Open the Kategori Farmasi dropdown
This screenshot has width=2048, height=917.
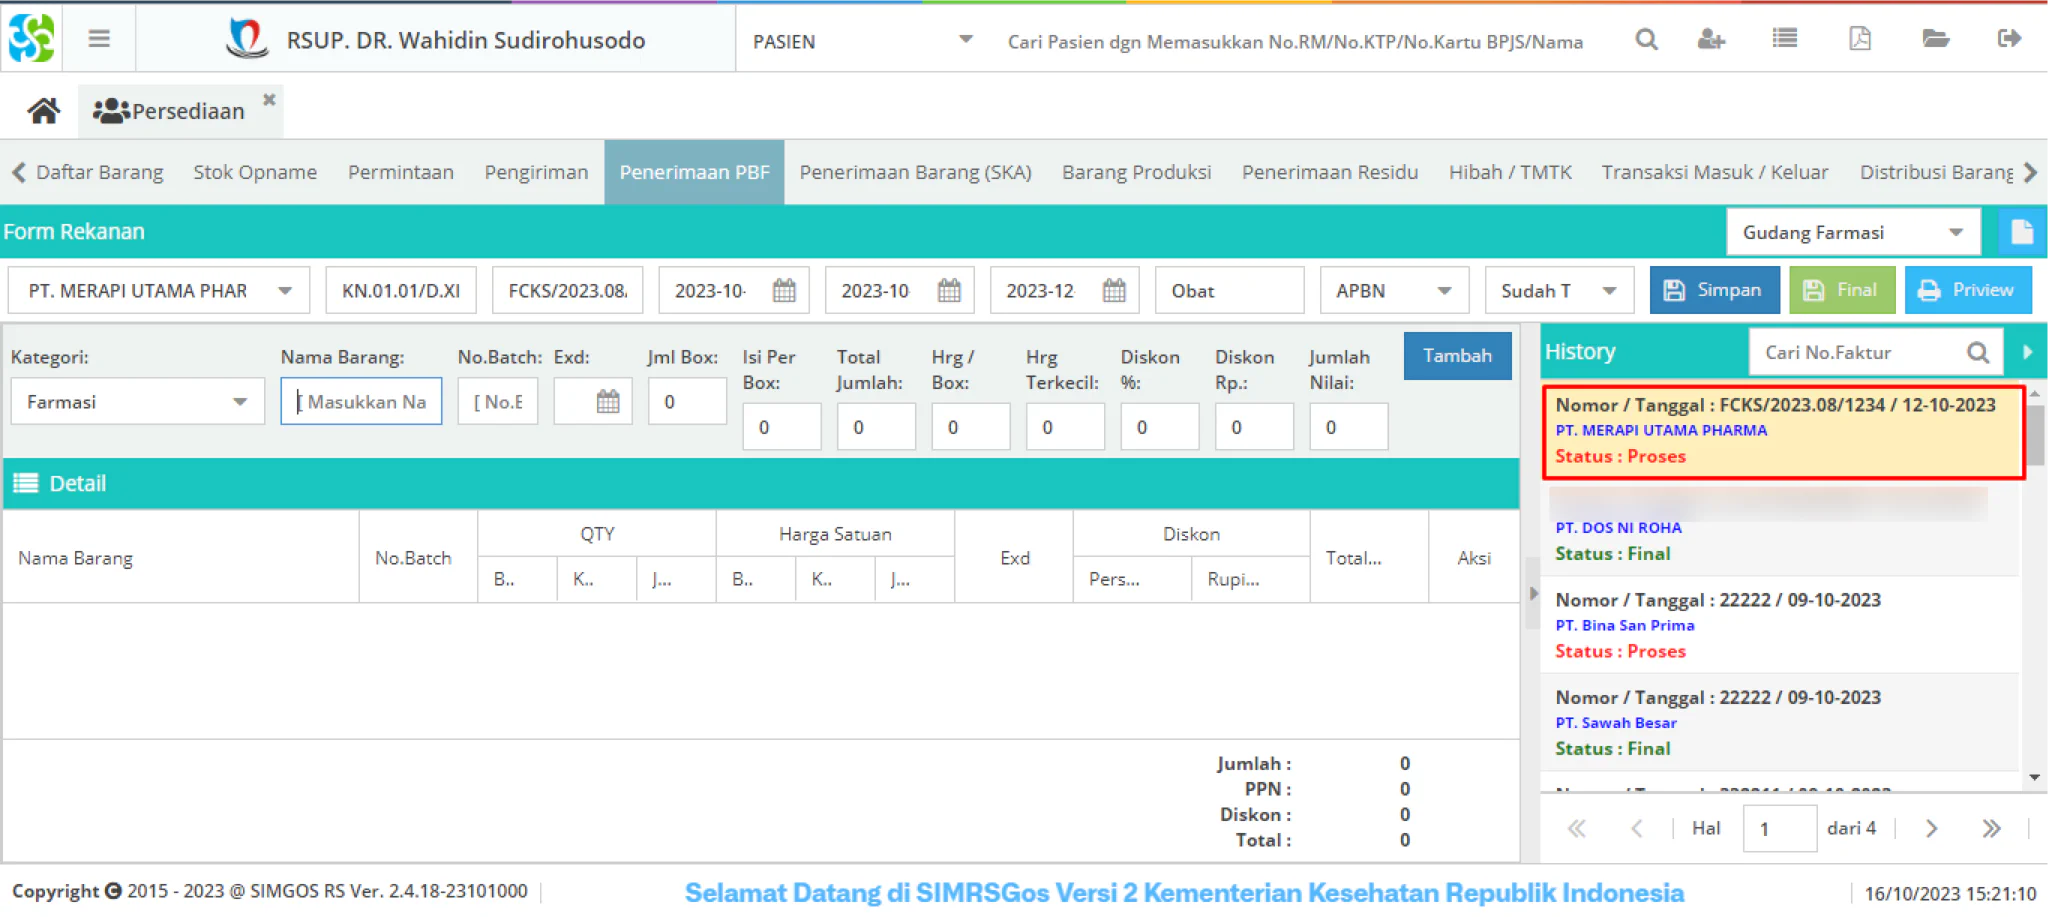coord(240,402)
